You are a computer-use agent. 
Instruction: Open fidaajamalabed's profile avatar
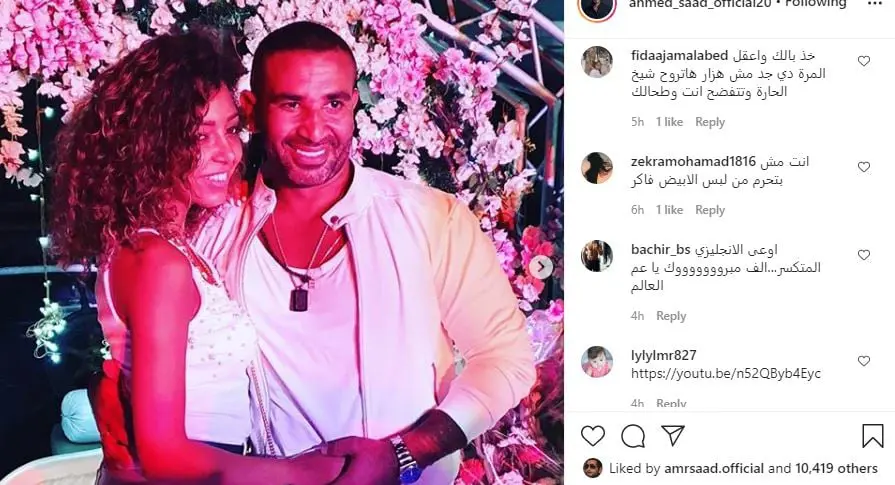(597, 62)
